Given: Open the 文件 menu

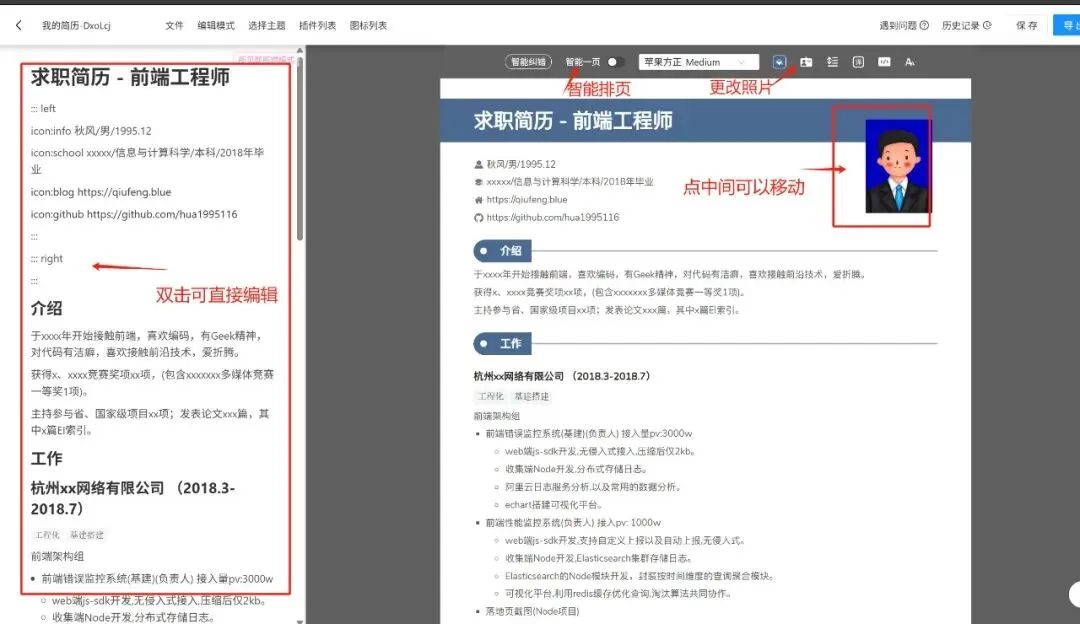Looking at the screenshot, I should coord(174,25).
